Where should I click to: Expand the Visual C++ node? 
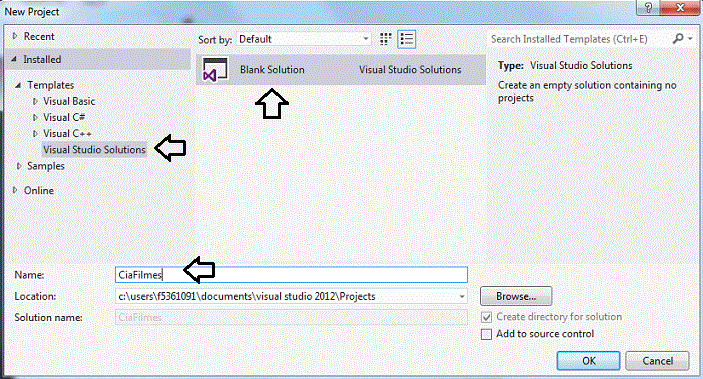pyautogui.click(x=35, y=134)
